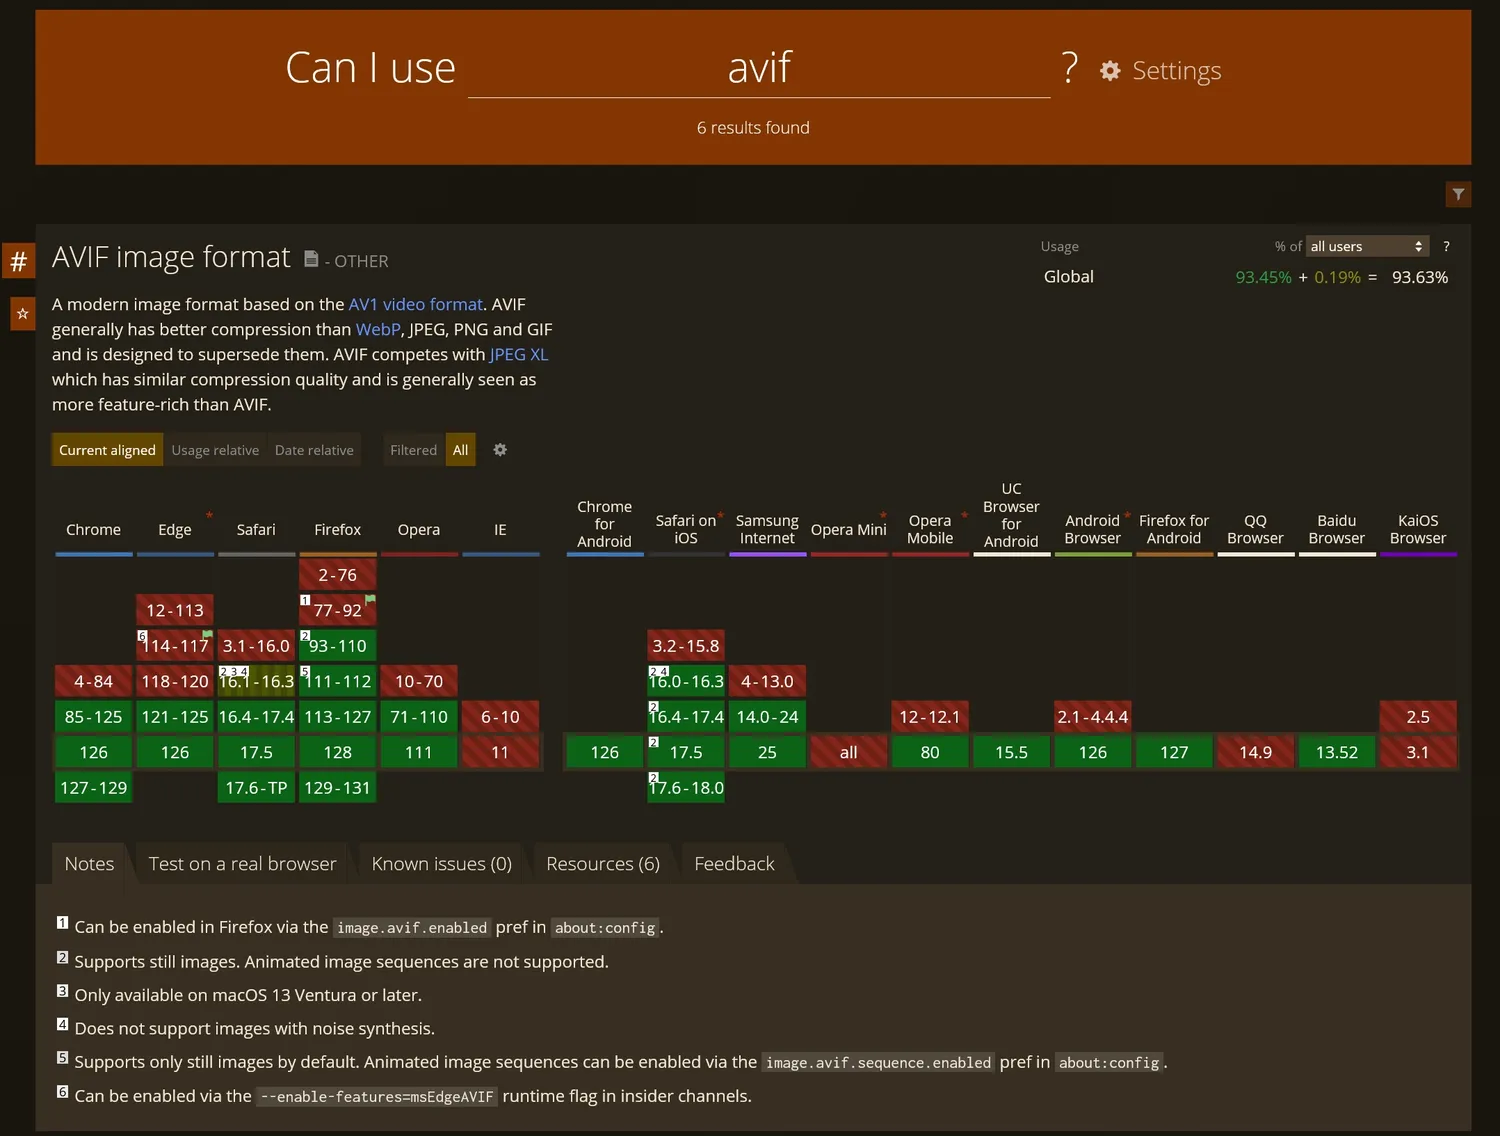Toggle Filtered browser view

[413, 450]
